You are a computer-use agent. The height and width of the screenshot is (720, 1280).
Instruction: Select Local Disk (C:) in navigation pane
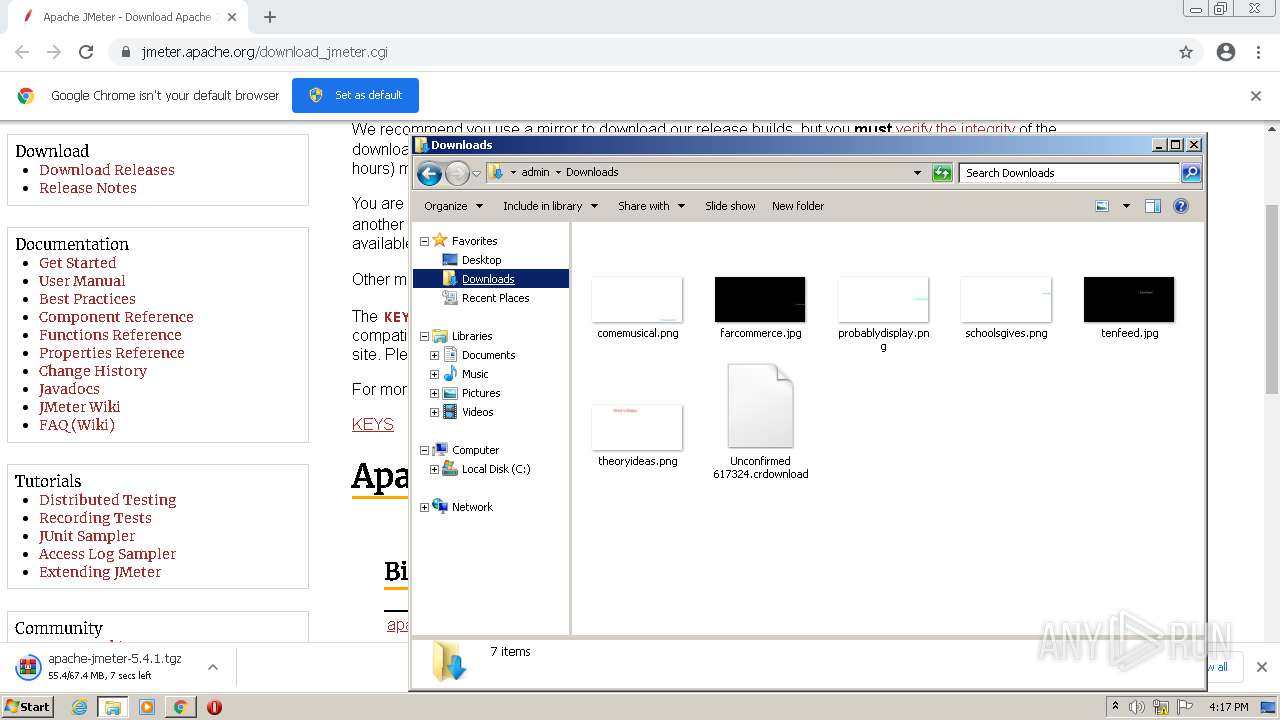(x=496, y=469)
